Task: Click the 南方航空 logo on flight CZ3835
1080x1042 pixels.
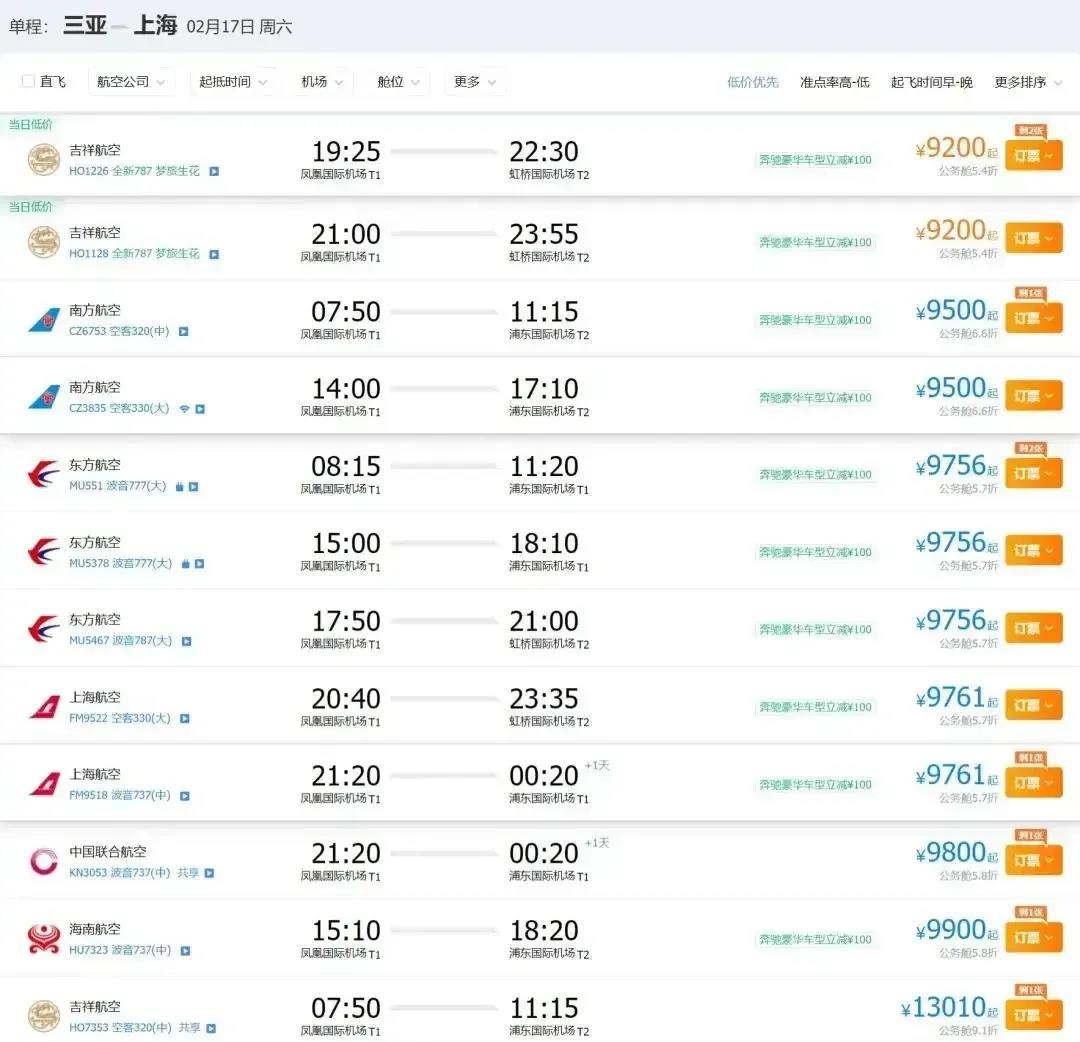Action: (43, 397)
